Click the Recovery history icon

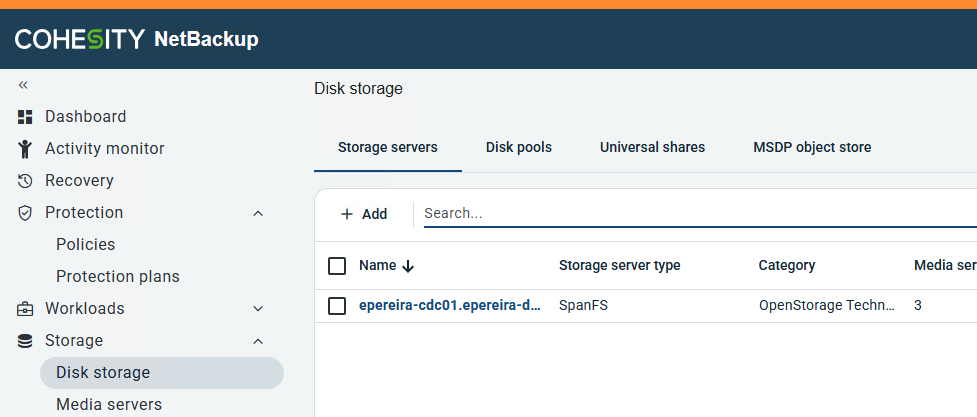26,181
